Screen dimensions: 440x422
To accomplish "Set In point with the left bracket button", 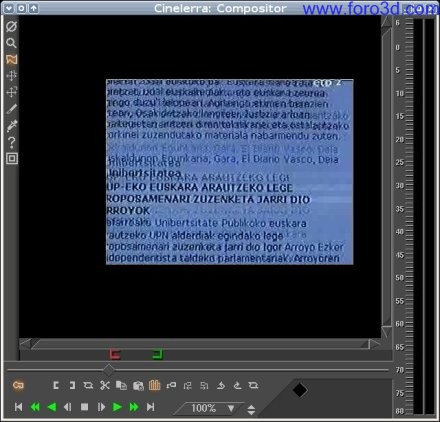I will tap(56, 386).
